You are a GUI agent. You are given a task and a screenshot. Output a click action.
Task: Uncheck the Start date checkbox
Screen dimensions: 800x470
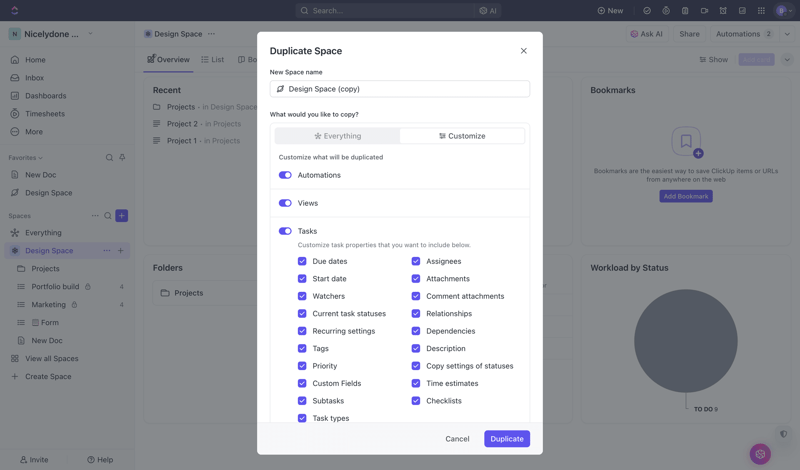pos(302,279)
